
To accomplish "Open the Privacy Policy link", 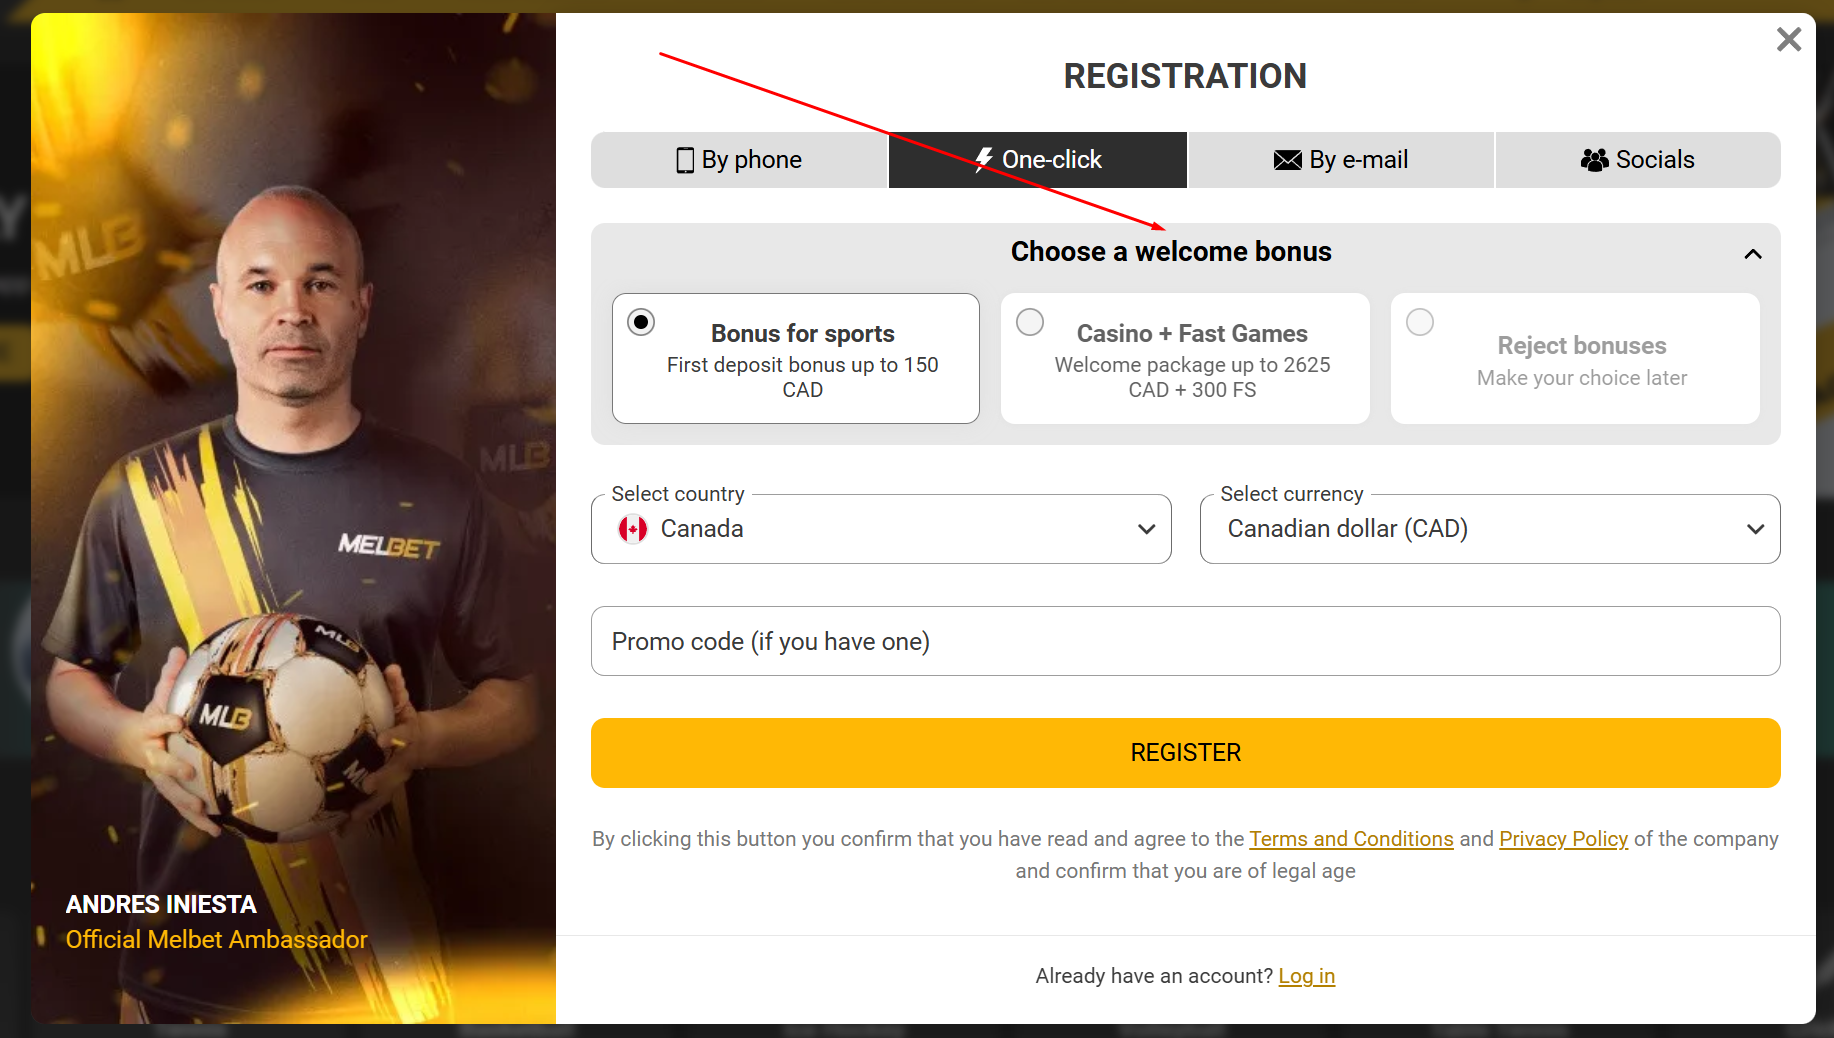I will click(x=1563, y=839).
